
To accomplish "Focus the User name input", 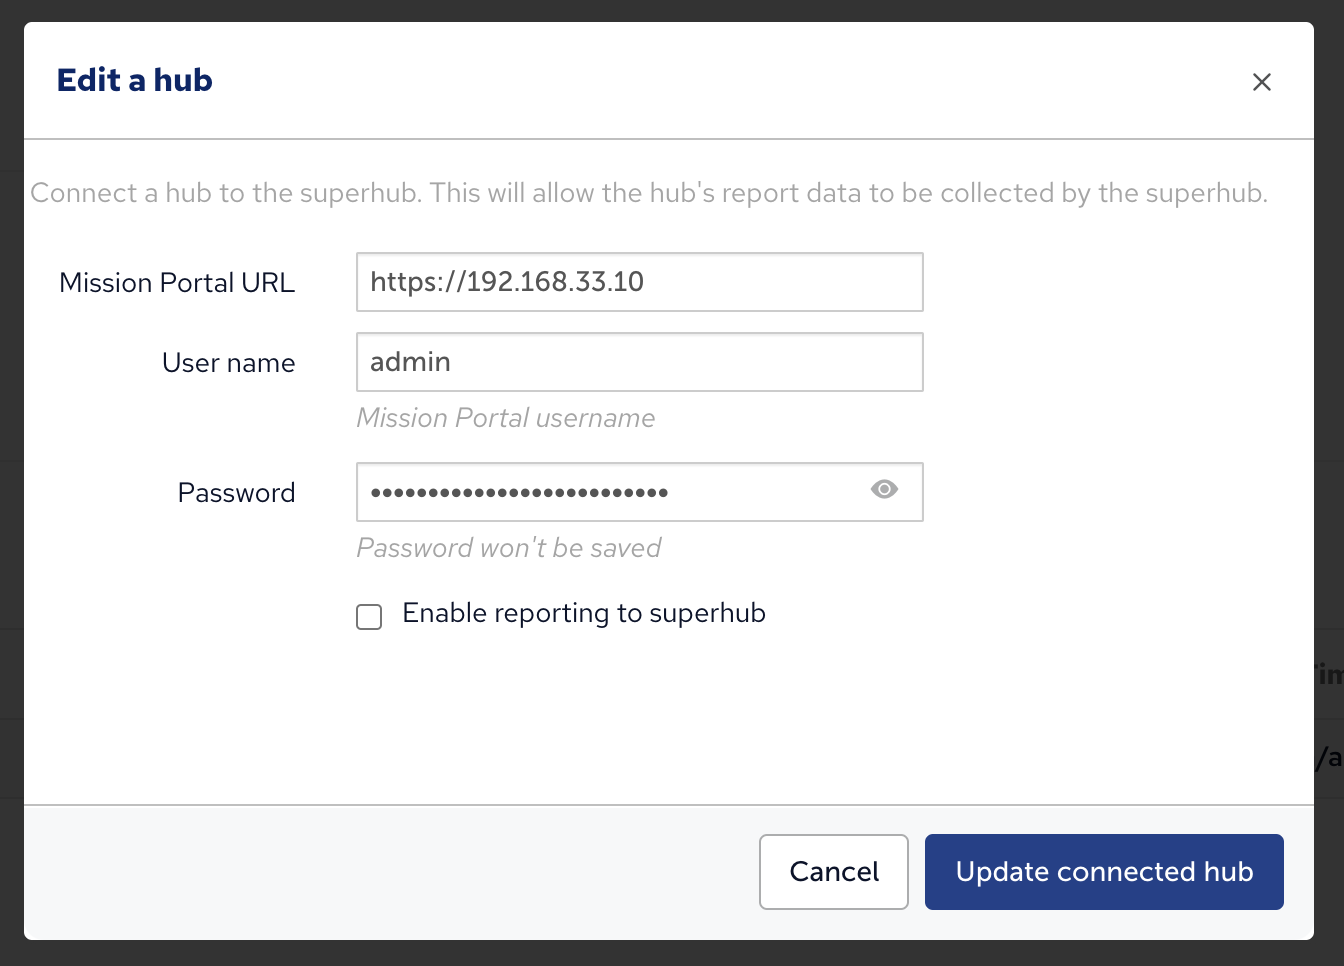I will [639, 362].
